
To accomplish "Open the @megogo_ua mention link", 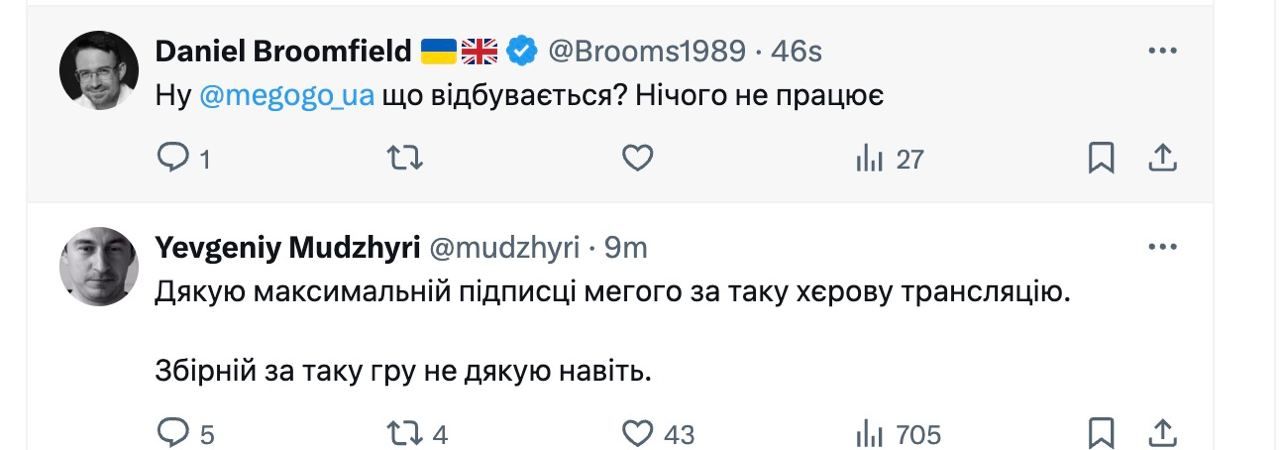I will tap(287, 96).
